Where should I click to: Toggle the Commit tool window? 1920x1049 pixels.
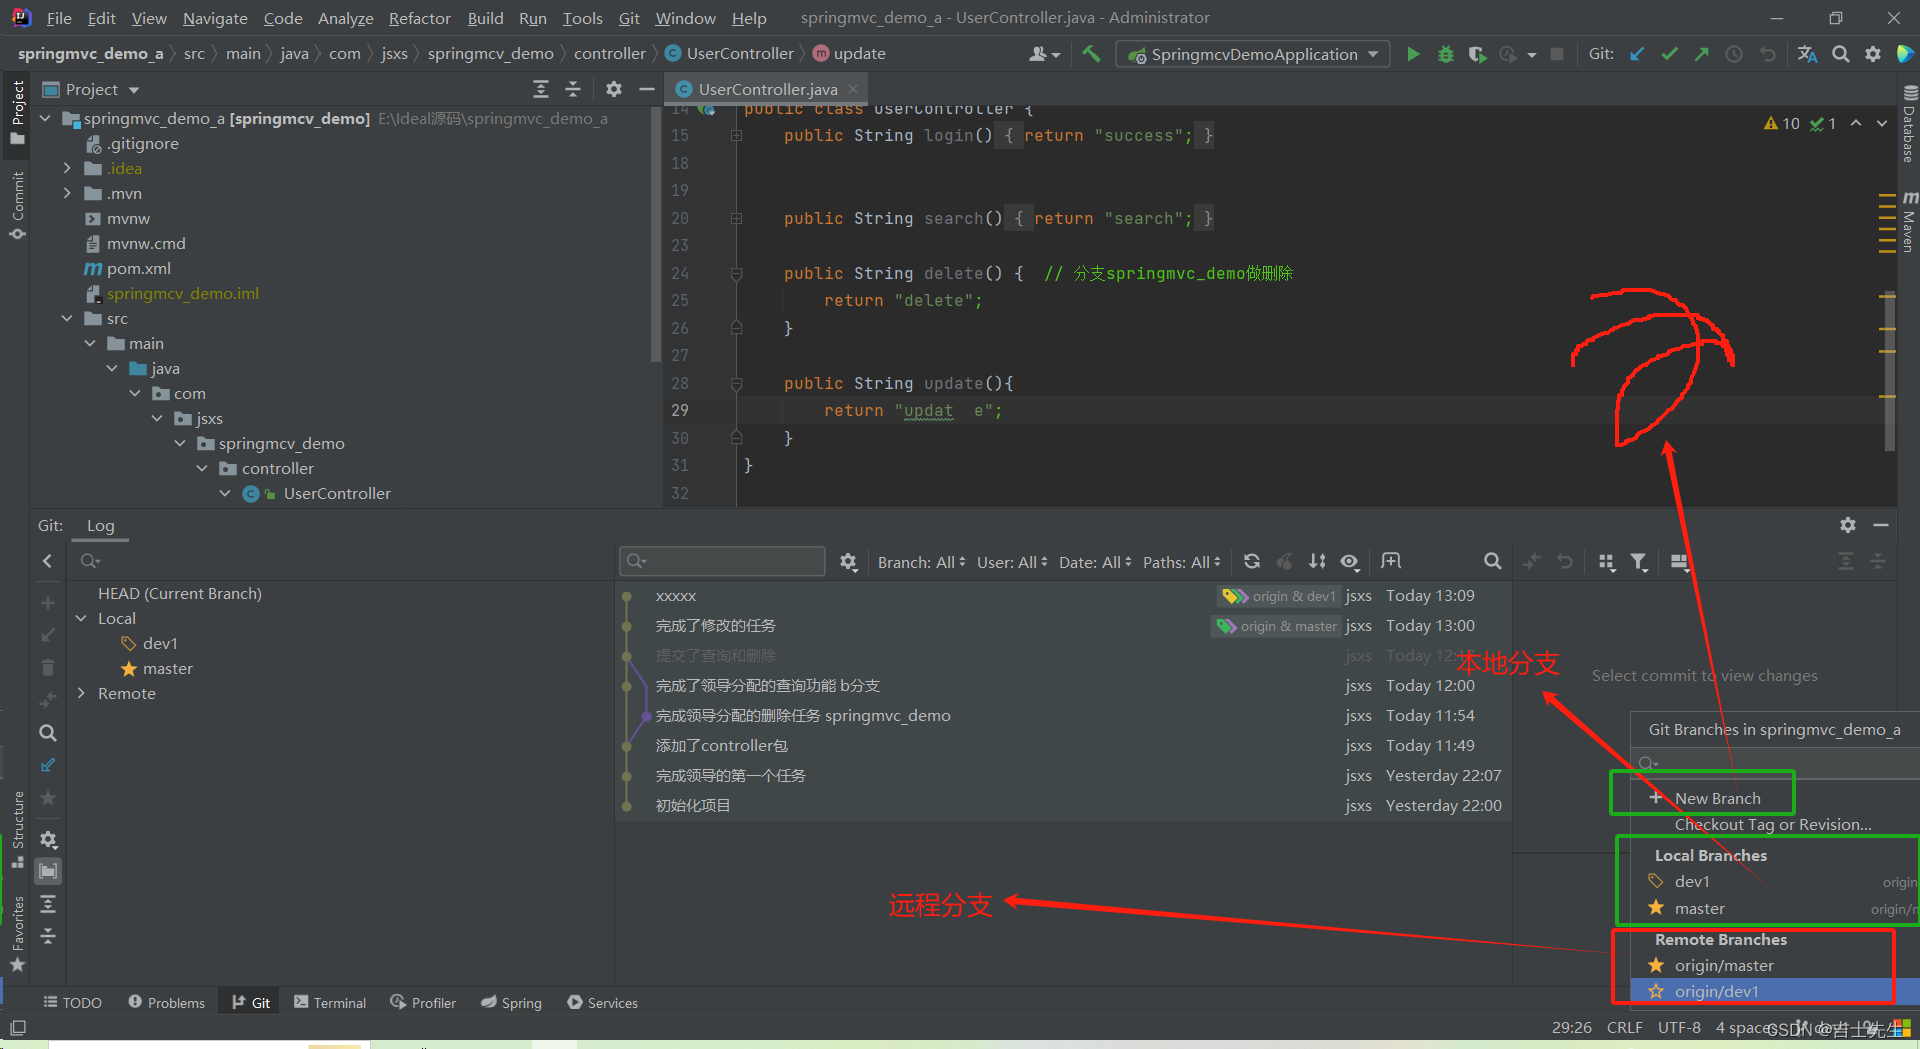coord(17,206)
